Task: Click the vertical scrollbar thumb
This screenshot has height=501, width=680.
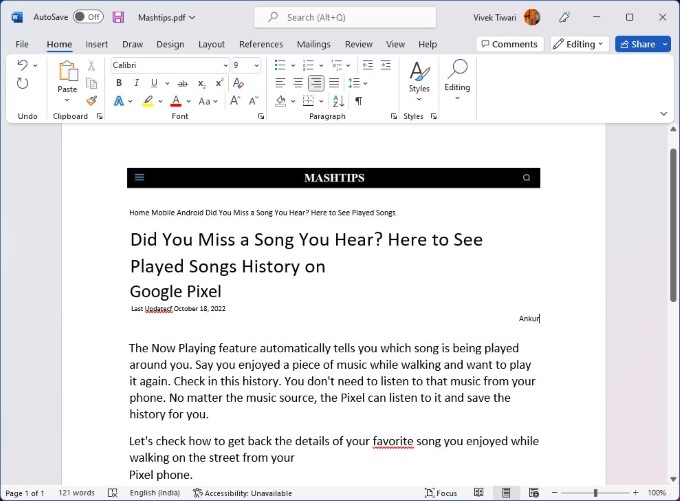Action: pyautogui.click(x=673, y=225)
